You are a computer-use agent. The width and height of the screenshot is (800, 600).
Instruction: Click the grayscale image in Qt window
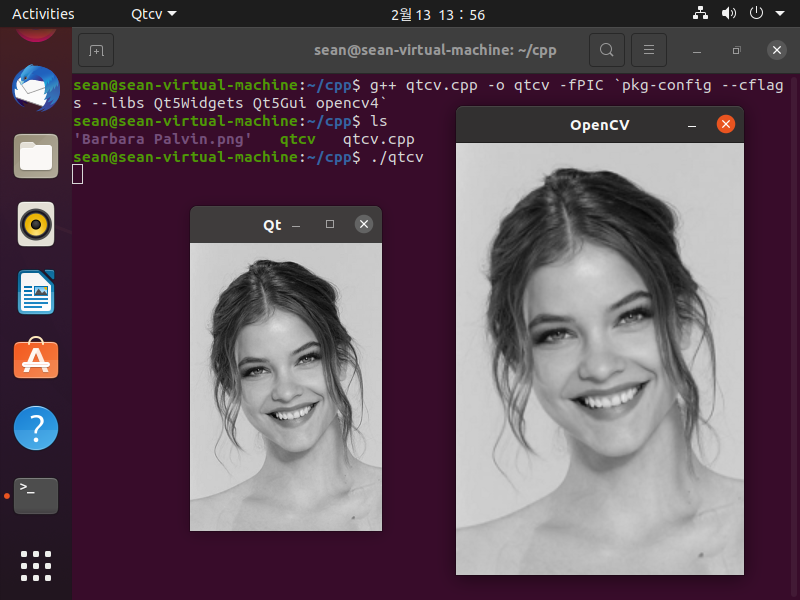point(286,387)
